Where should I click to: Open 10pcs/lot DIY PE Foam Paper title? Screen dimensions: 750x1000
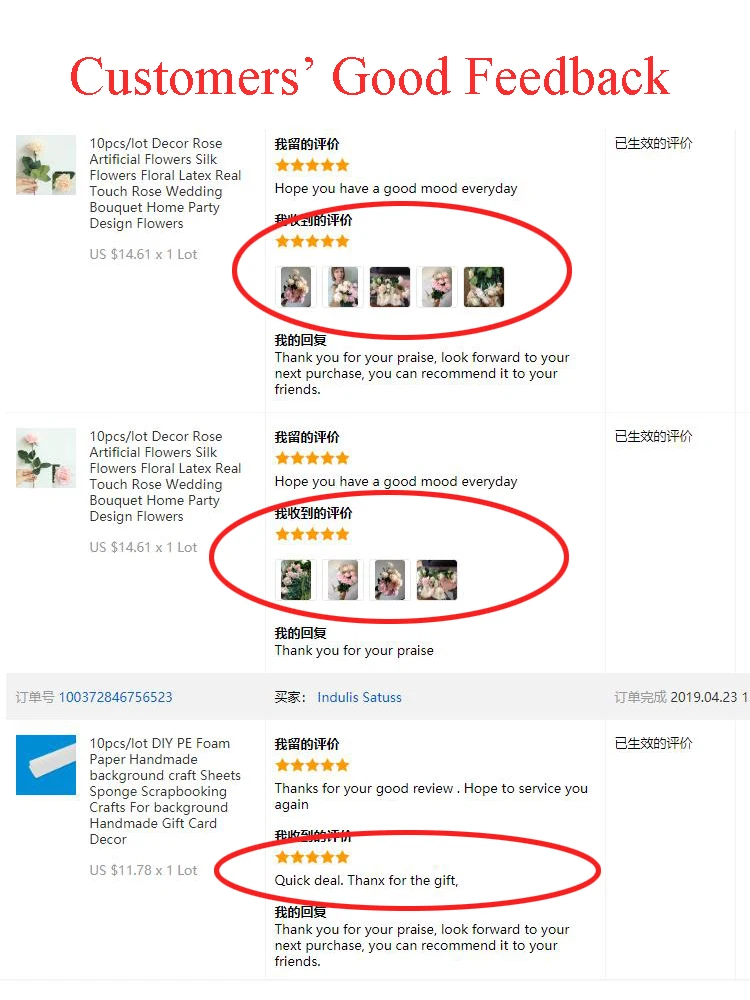pos(165,791)
